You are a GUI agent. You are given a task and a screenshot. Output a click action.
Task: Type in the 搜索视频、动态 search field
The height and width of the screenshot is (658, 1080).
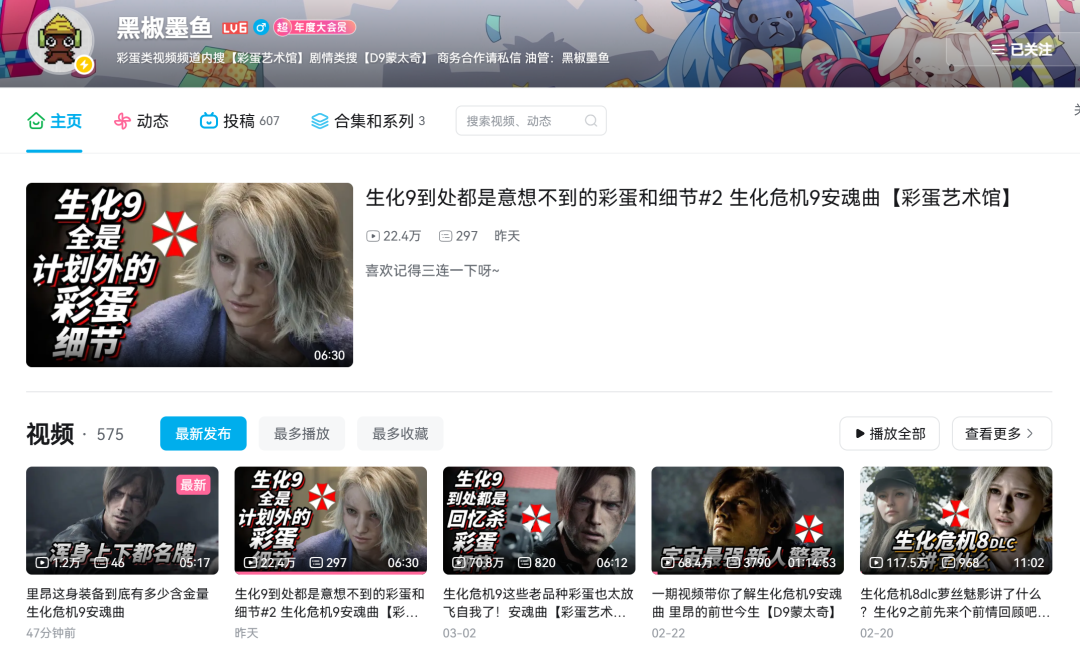(520, 121)
